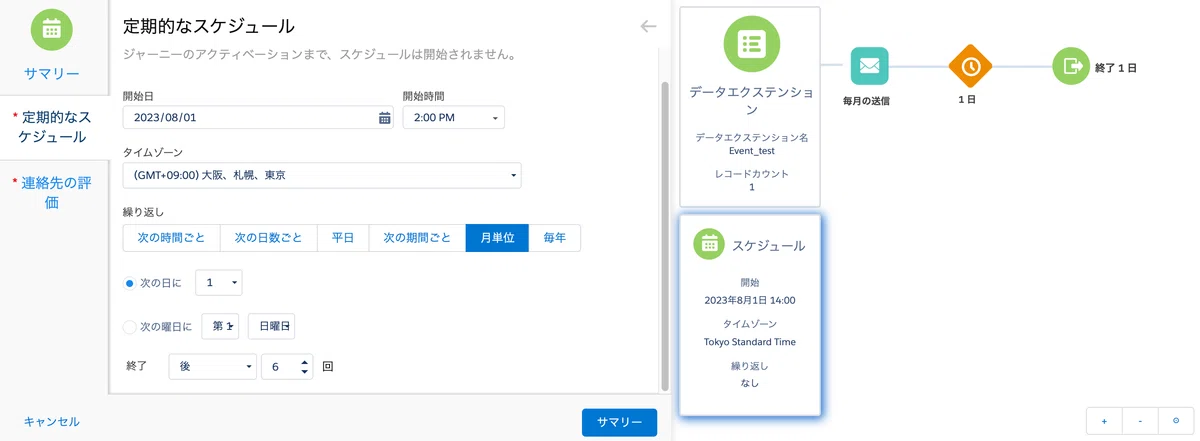This screenshot has width=1200, height=441.
Task: Open 連絡先の評価 sidebar step
Action: [52, 192]
